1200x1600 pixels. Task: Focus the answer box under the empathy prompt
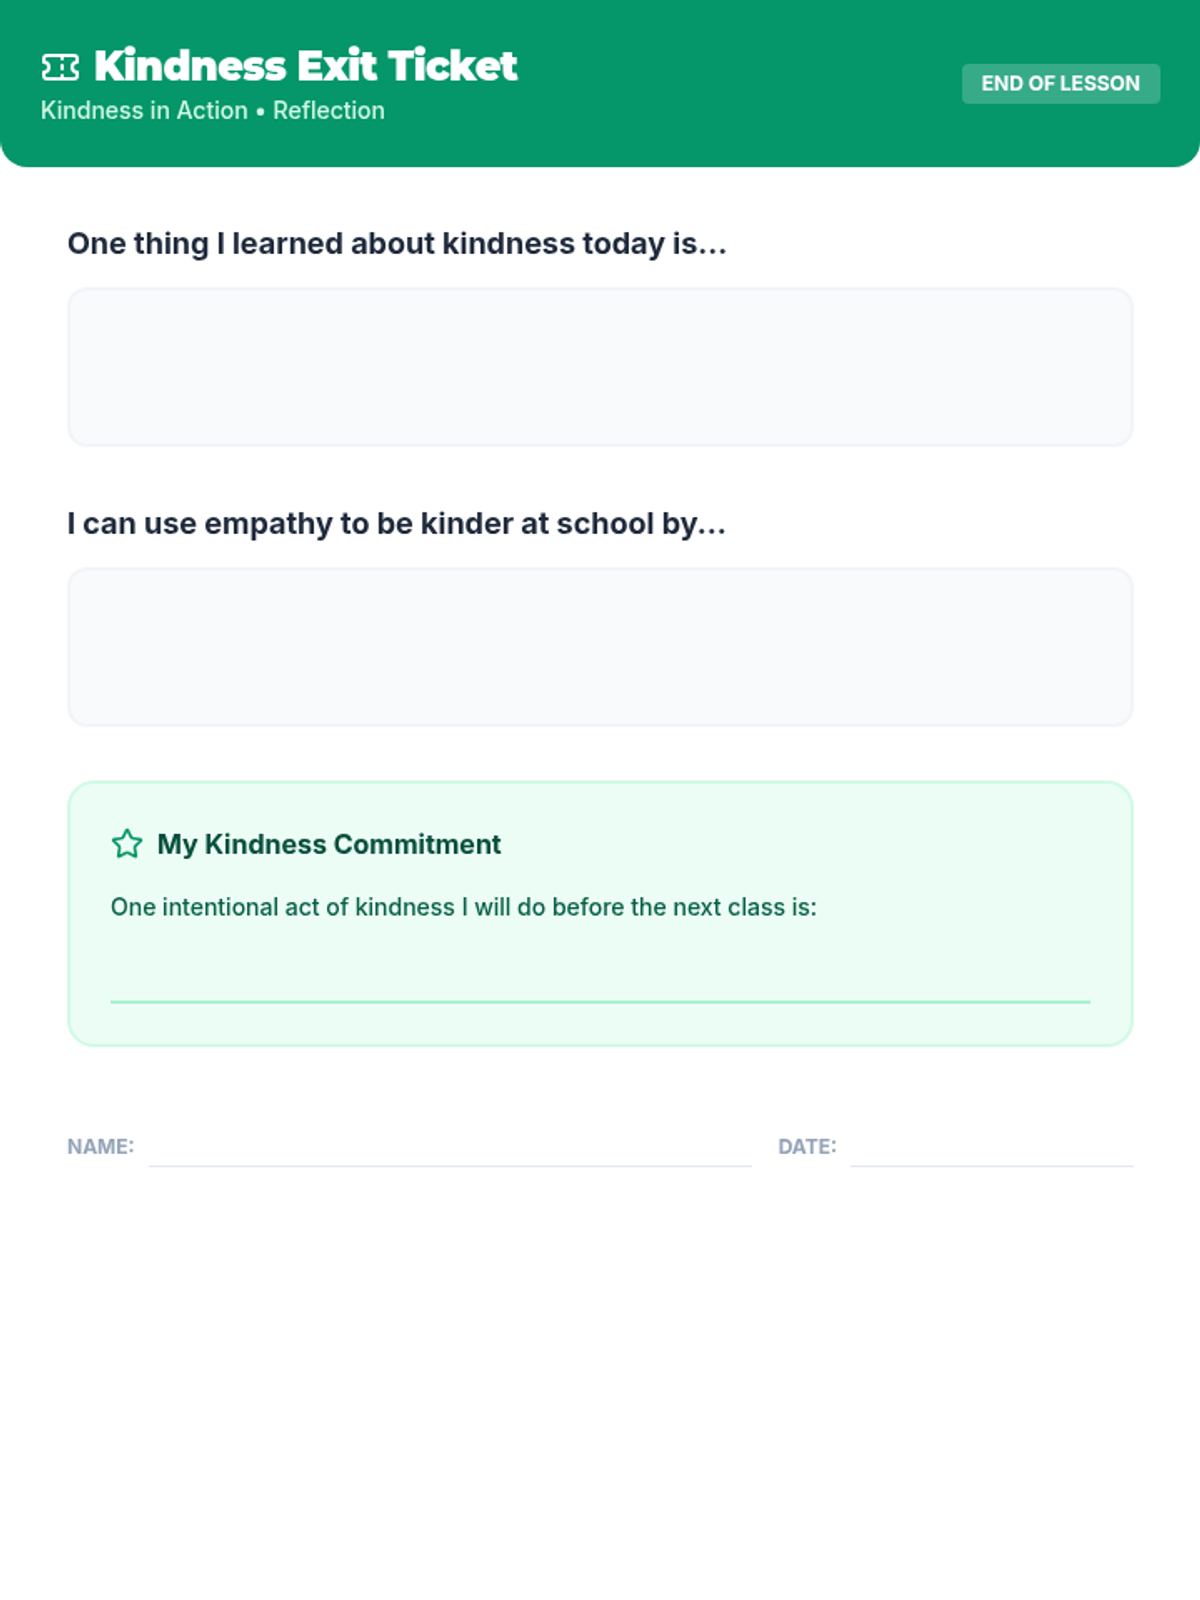(600, 647)
